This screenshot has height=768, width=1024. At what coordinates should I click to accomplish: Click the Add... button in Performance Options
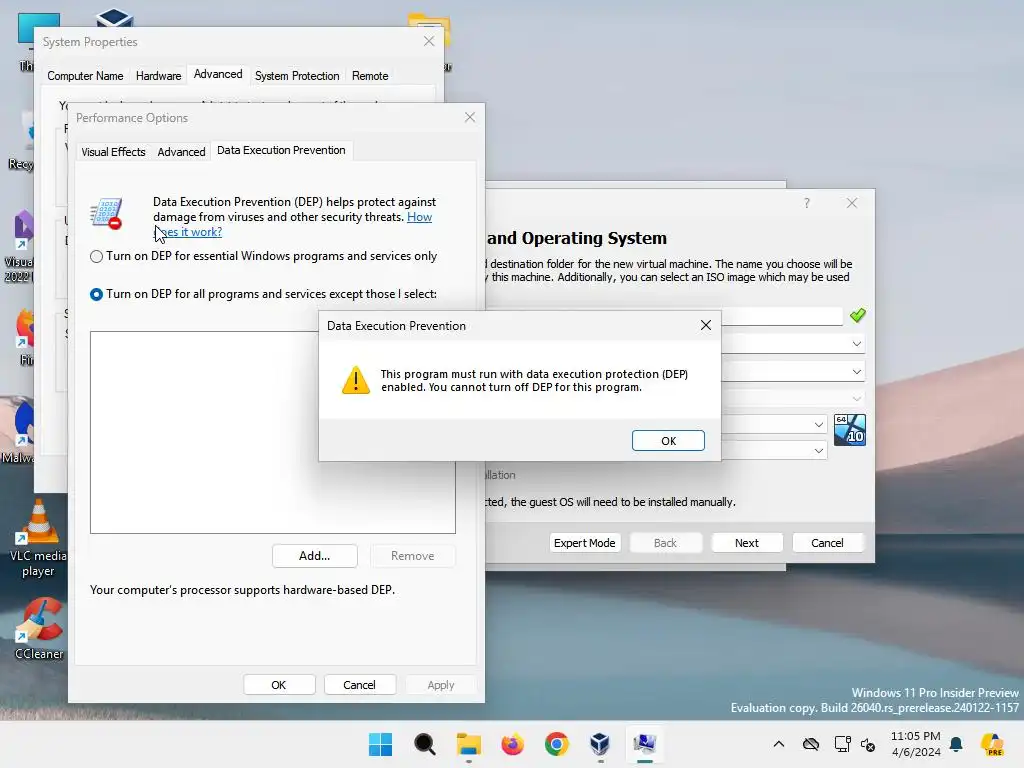[315, 556]
